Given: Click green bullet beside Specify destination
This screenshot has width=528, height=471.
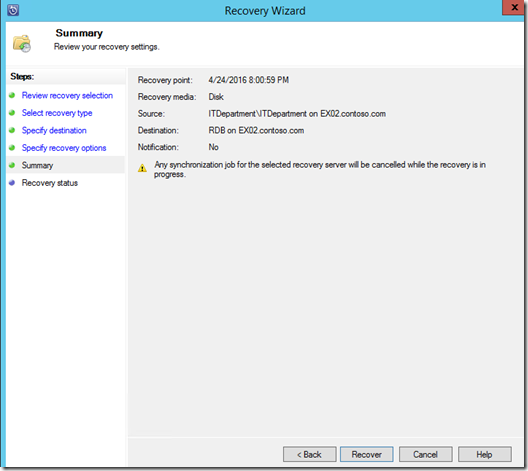Looking at the screenshot, I should tap(12, 130).
